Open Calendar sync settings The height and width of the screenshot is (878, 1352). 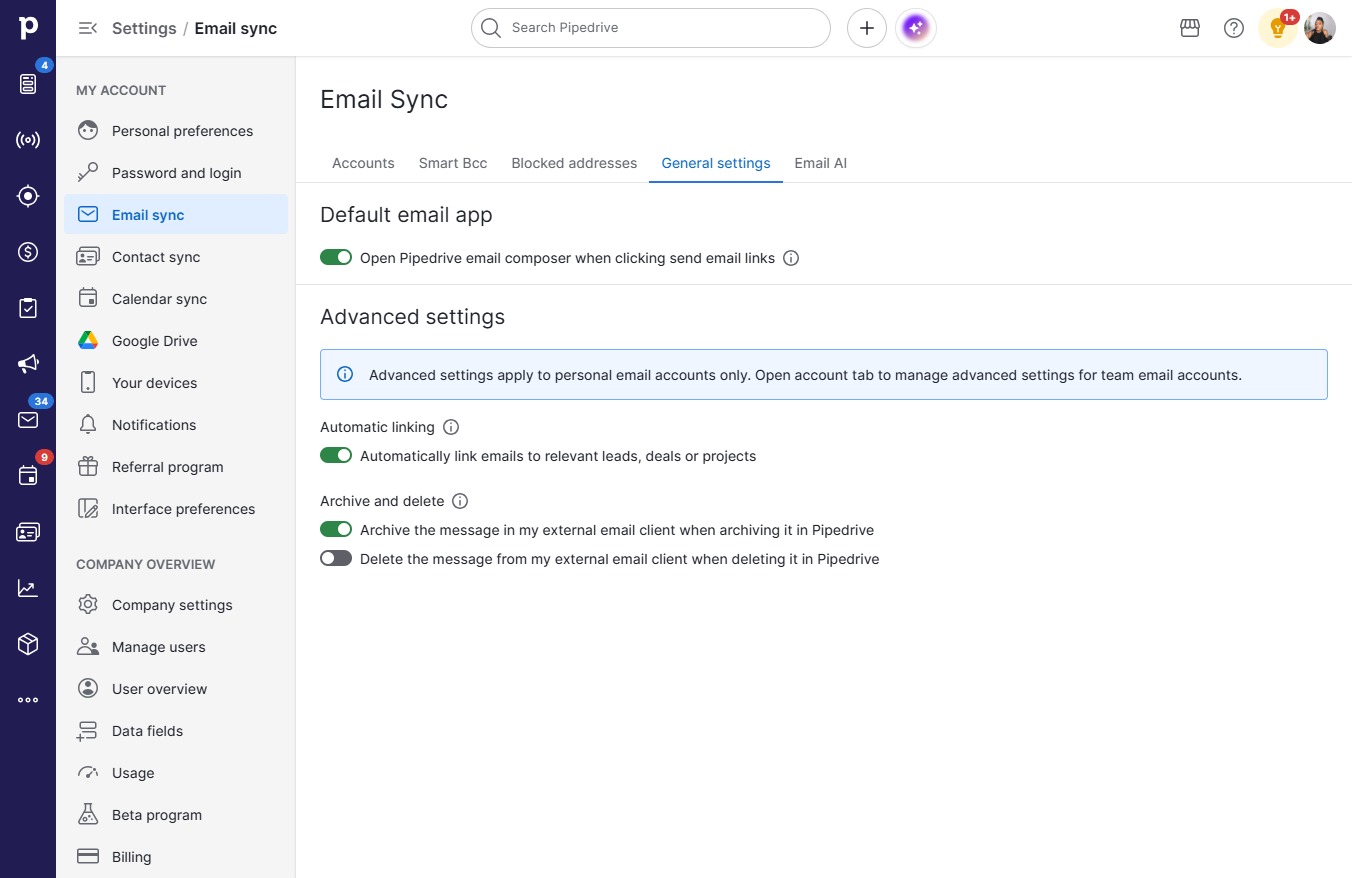point(176,299)
